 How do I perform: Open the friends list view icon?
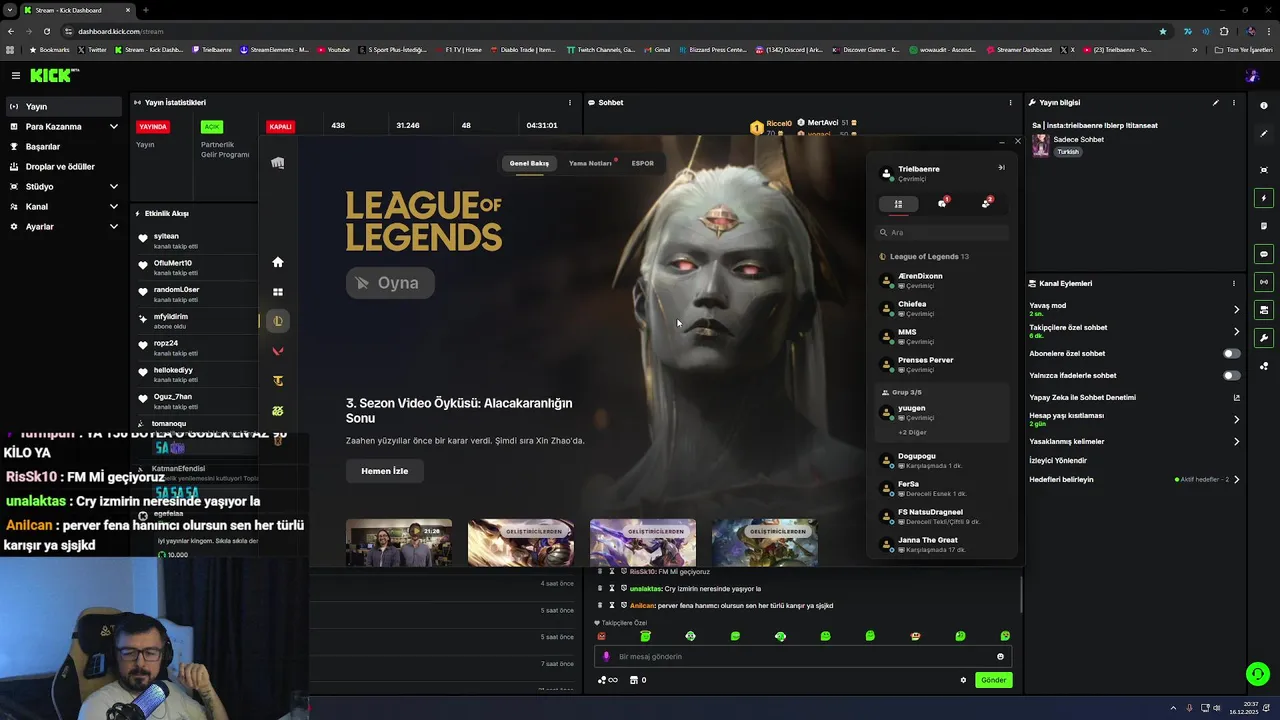pyautogui.click(x=898, y=204)
